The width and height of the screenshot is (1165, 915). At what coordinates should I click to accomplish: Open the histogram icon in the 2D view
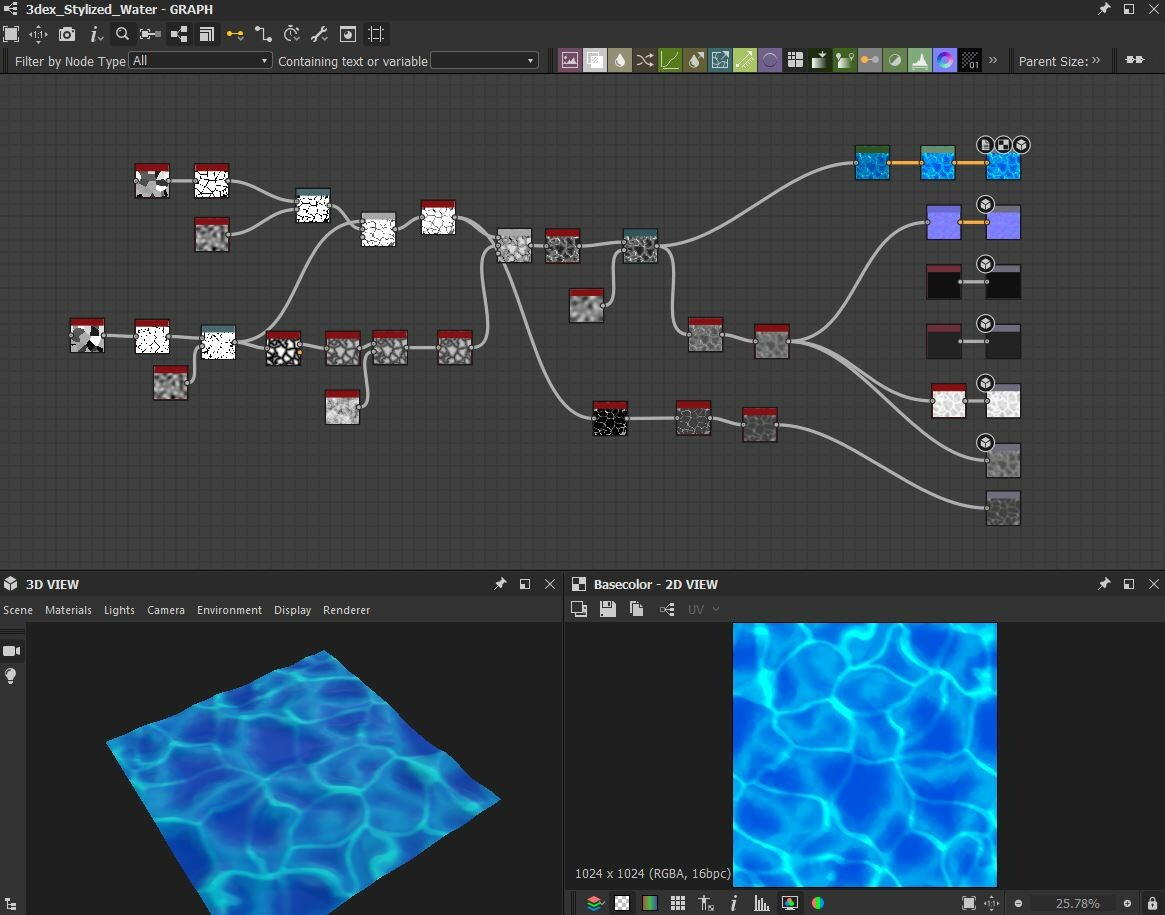[762, 902]
